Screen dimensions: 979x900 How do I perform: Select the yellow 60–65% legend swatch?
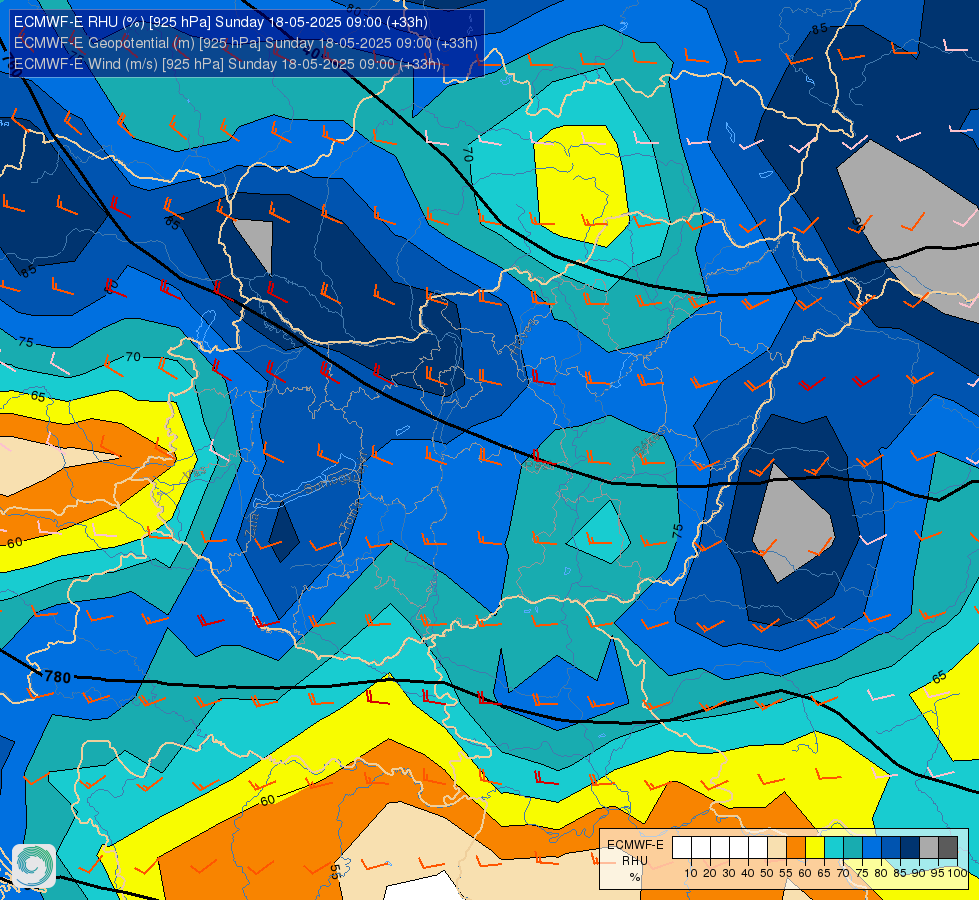[815, 848]
